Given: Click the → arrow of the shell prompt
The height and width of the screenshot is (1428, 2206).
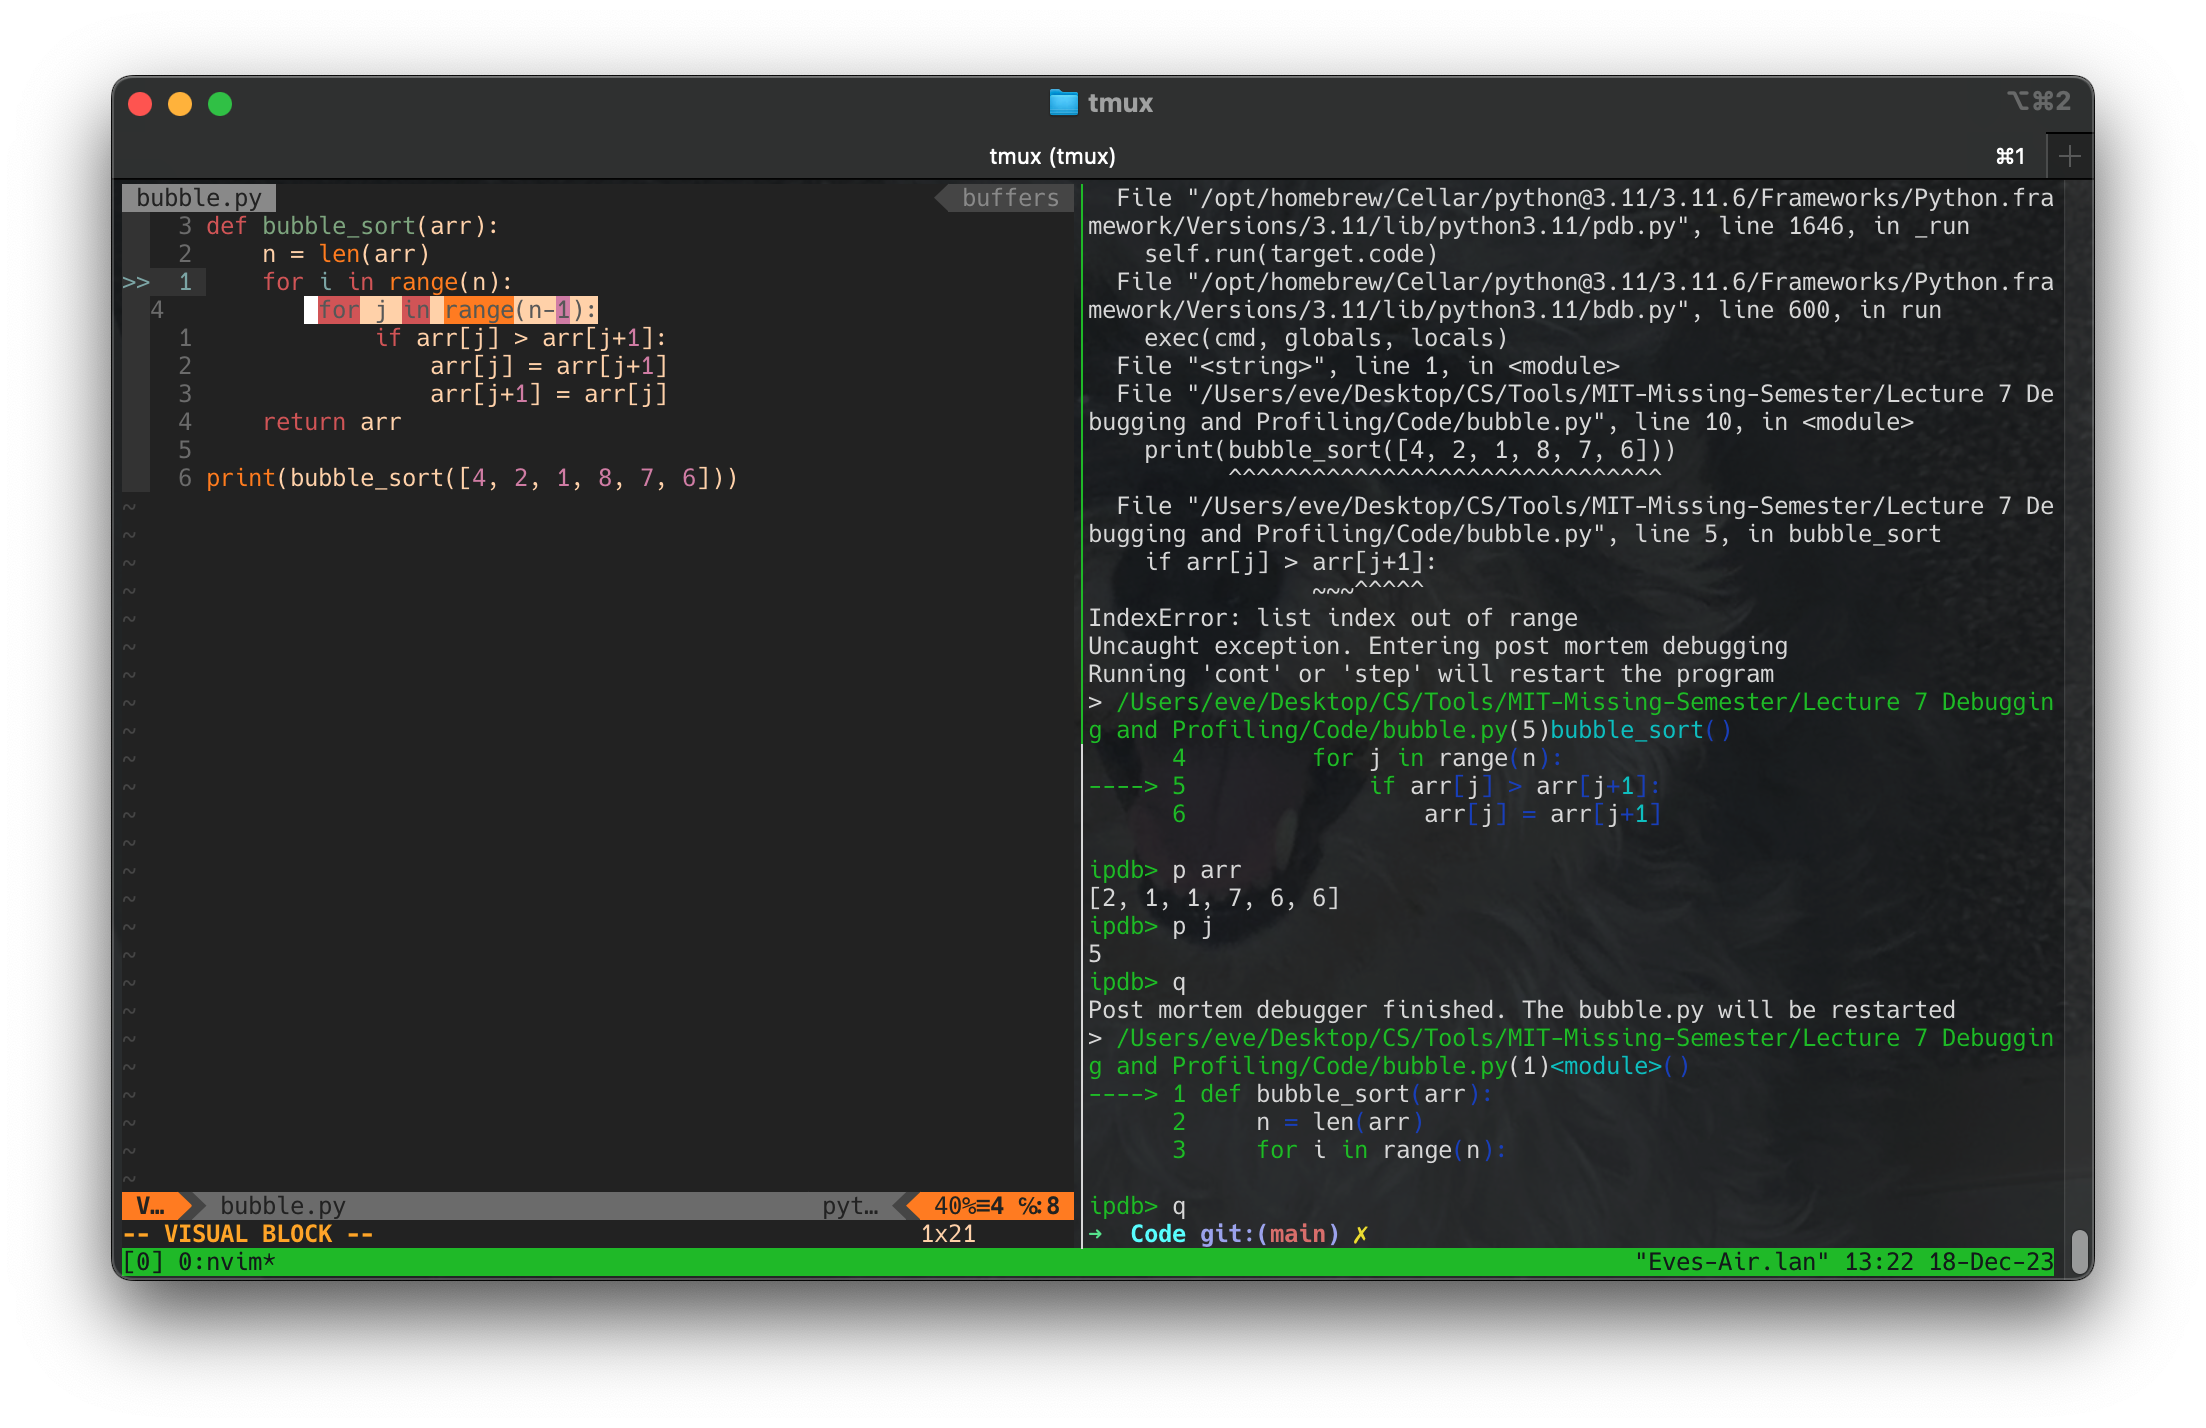Looking at the screenshot, I should pos(1096,1233).
